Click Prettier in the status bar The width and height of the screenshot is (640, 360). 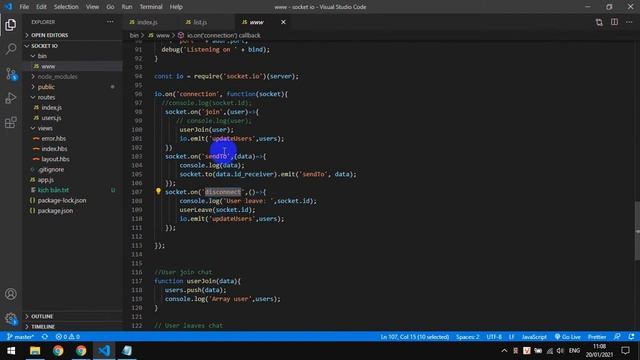coord(597,337)
